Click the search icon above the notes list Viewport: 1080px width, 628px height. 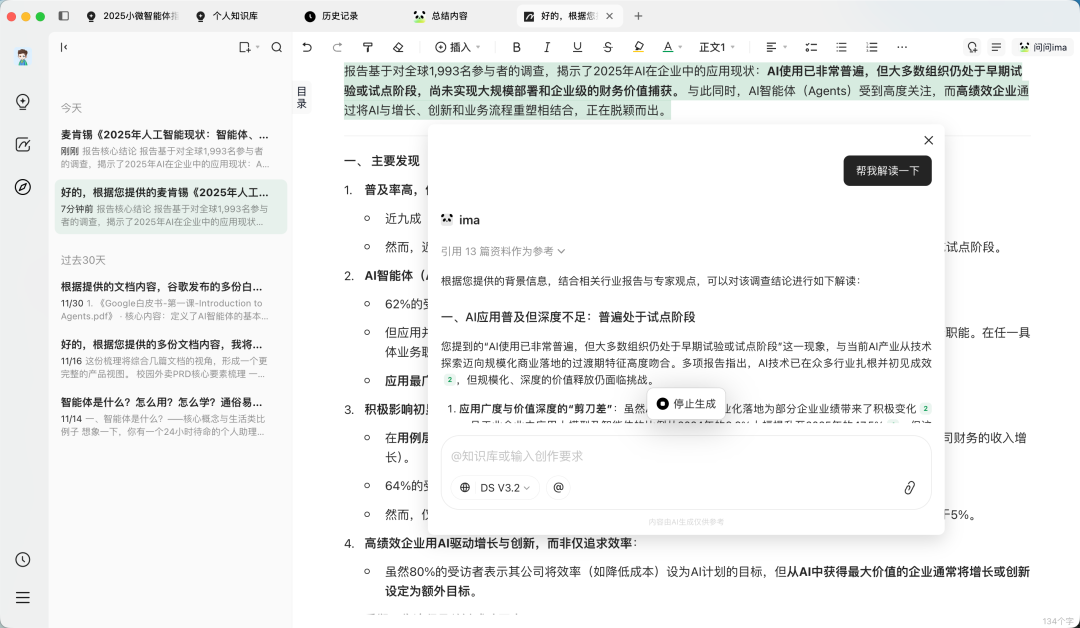277,47
